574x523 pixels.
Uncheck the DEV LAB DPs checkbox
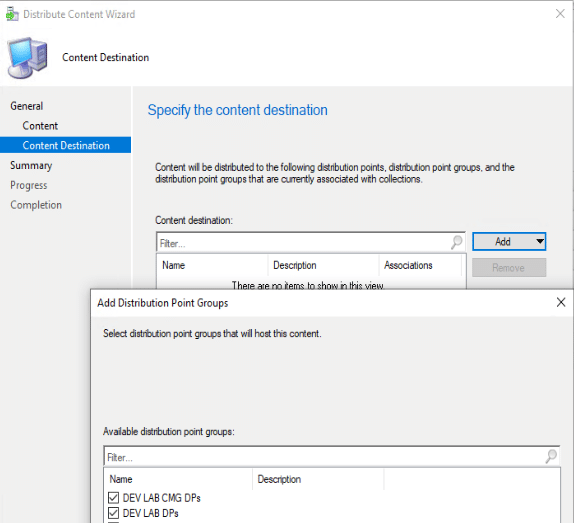[113, 513]
